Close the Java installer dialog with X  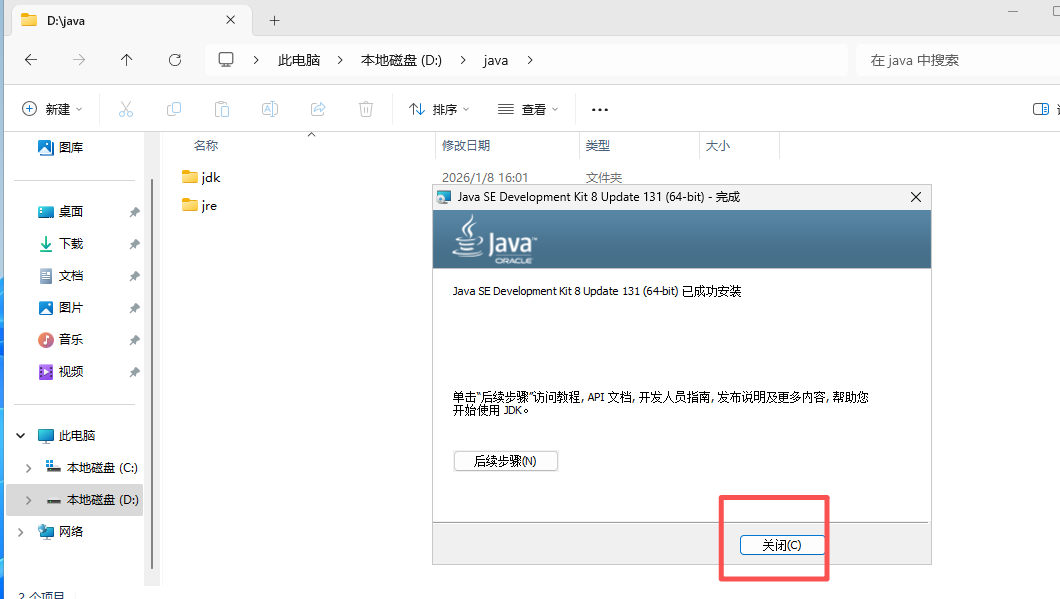click(916, 197)
